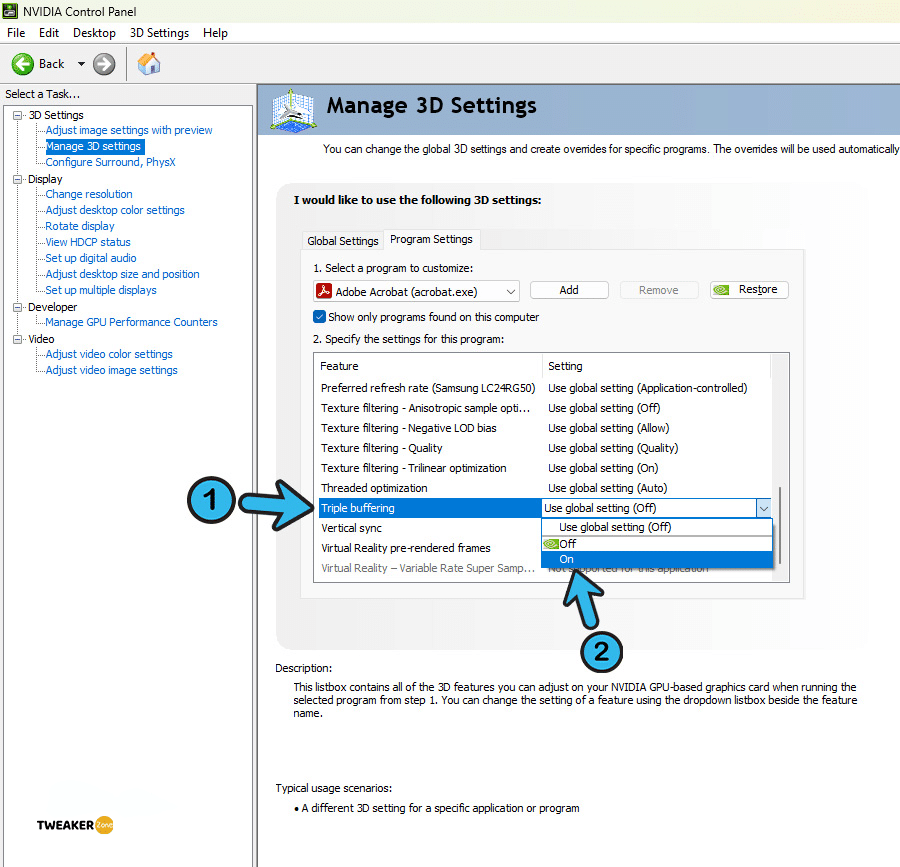Open the Edit menu
Image resolution: width=900 pixels, height=867 pixels.
point(49,33)
